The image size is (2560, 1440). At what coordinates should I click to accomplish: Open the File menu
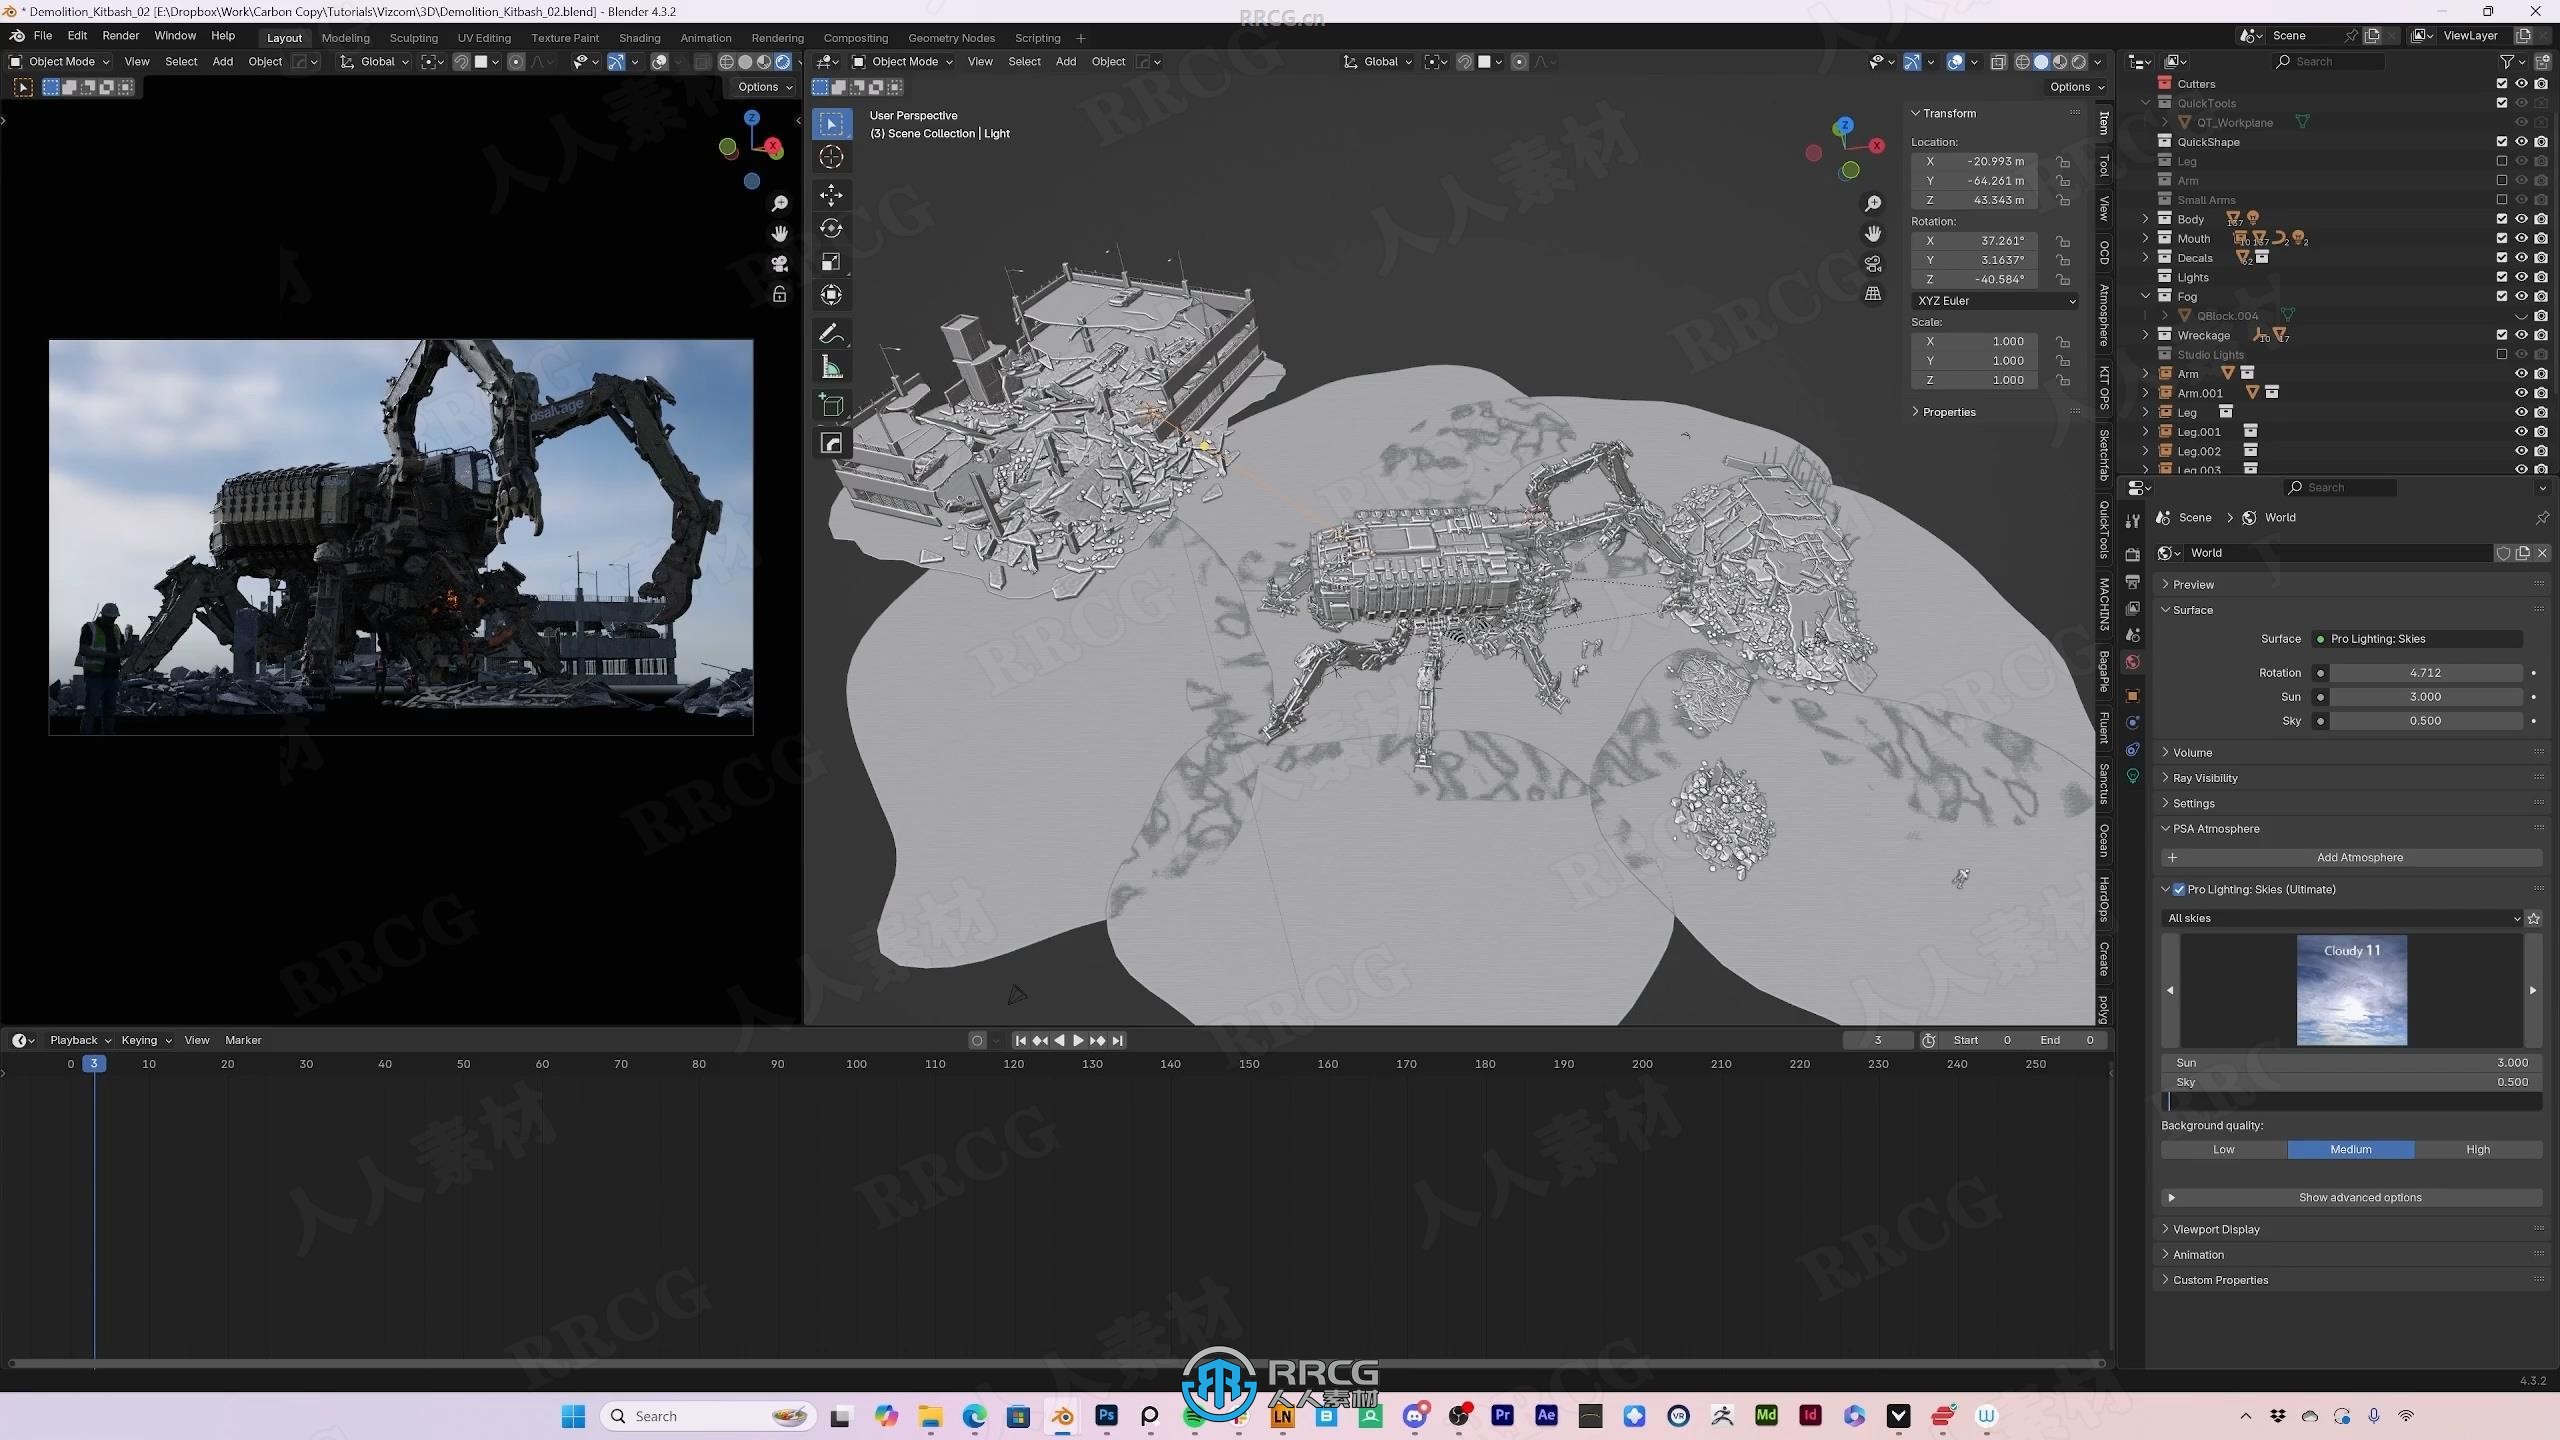(x=42, y=36)
